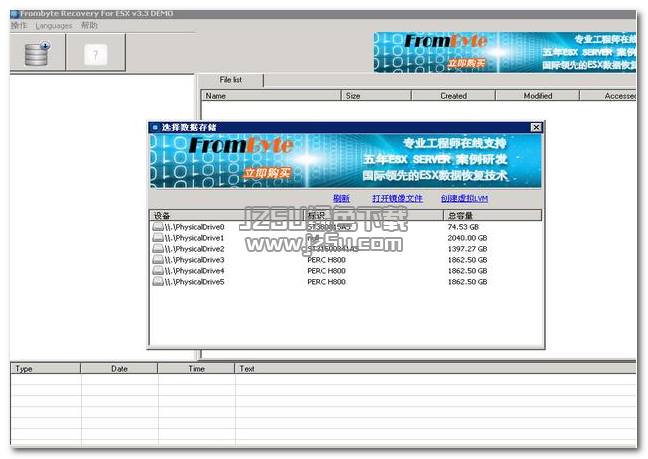Click the 74.53 GB capacity value

(x=463, y=227)
